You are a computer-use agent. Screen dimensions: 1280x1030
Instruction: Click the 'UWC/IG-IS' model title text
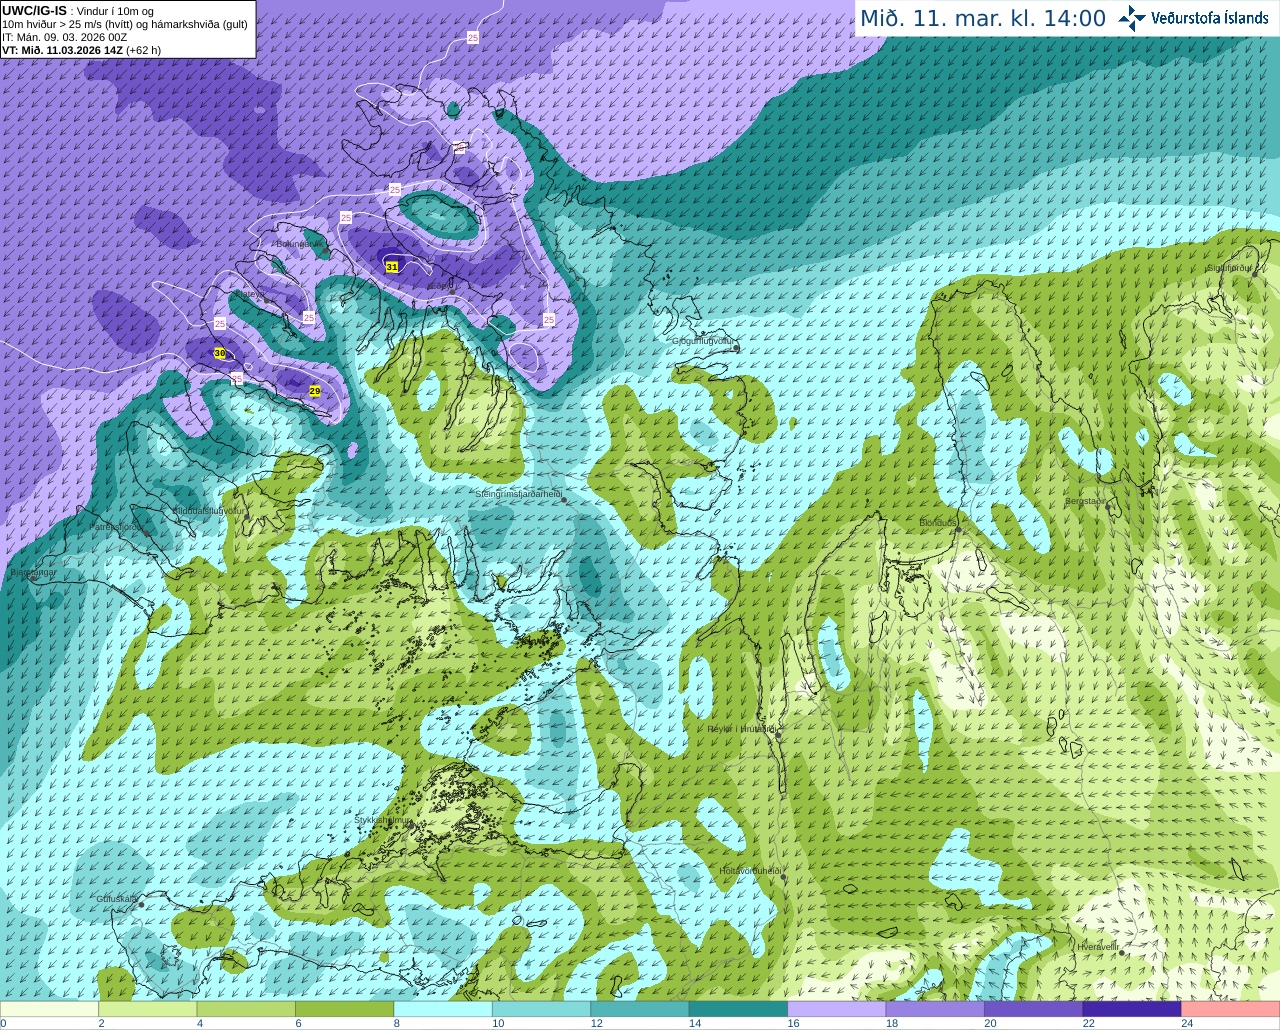pyautogui.click(x=34, y=10)
